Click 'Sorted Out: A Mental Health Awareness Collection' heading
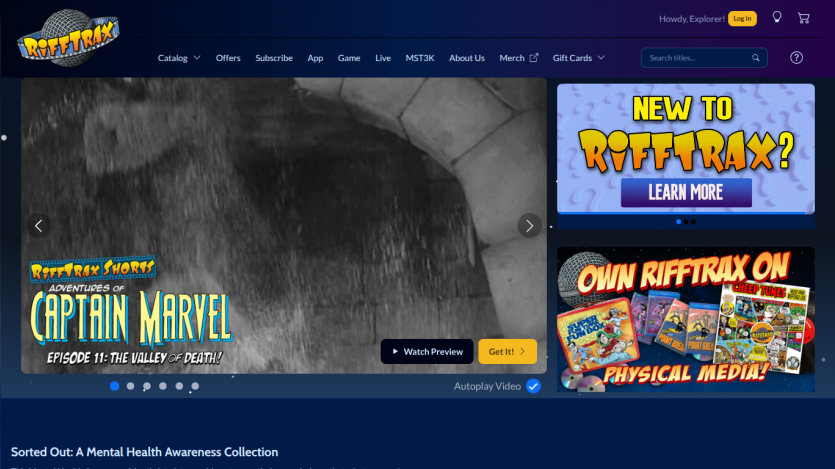The width and height of the screenshot is (835, 469). (144, 452)
